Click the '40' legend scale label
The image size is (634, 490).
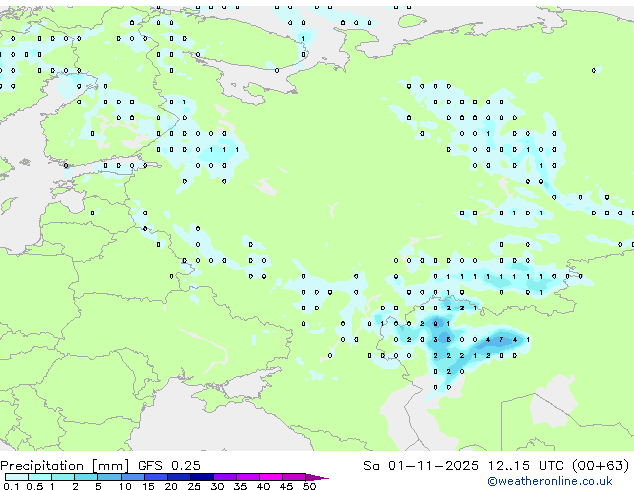click(263, 486)
